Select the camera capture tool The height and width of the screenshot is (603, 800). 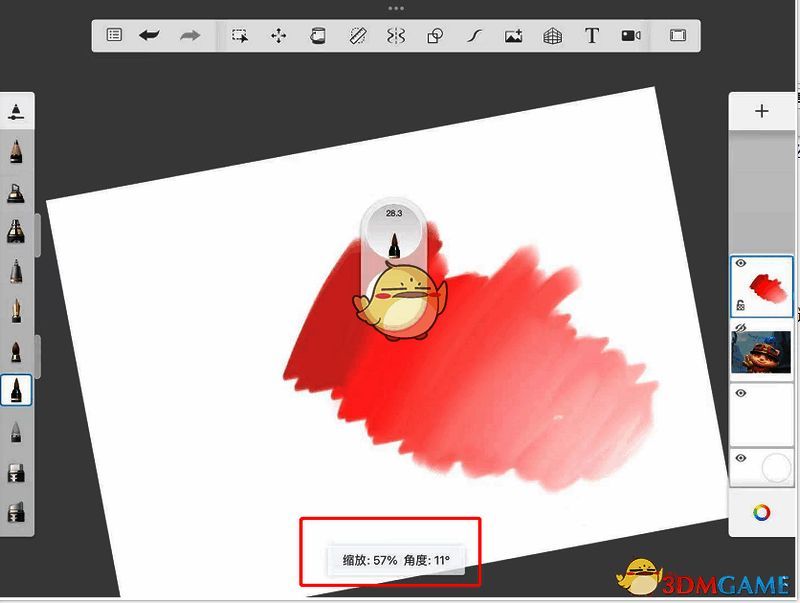(x=632, y=34)
